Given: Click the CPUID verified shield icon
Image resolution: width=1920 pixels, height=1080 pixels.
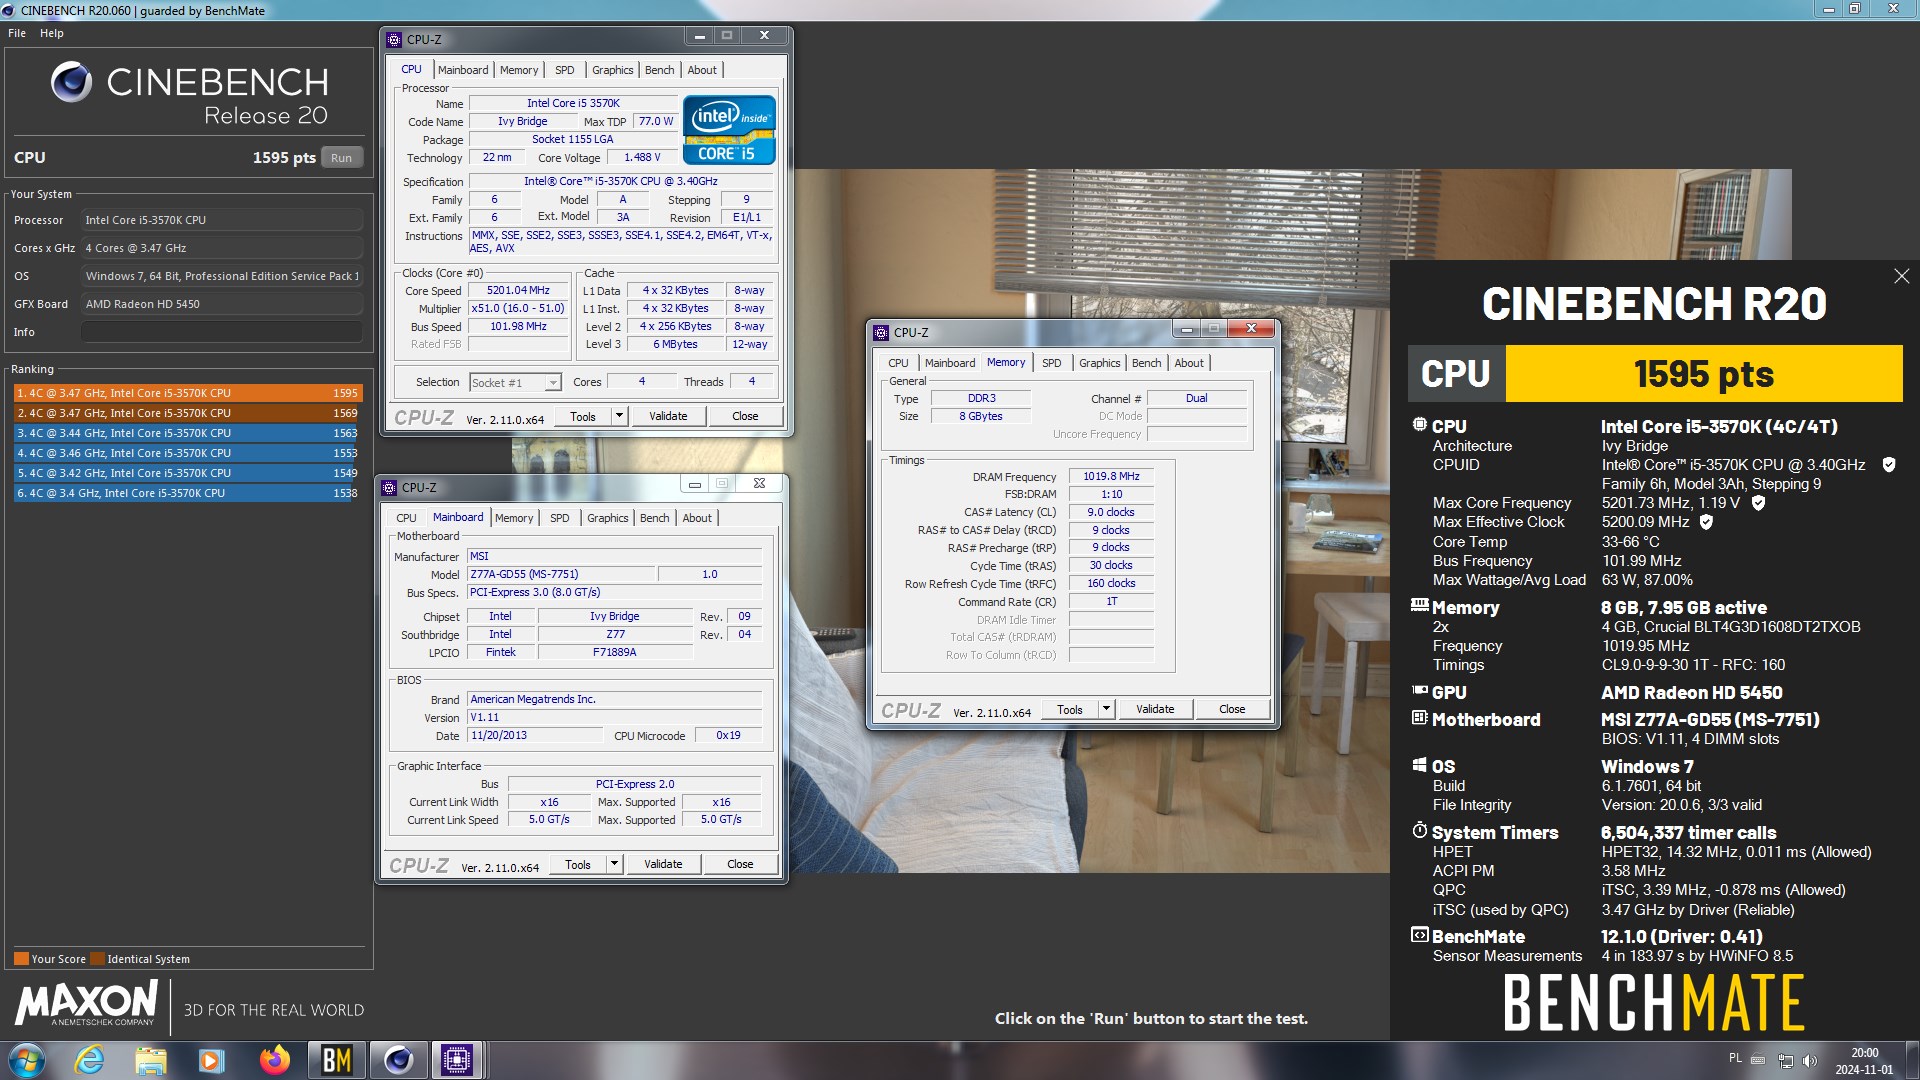Looking at the screenshot, I should (x=1889, y=465).
